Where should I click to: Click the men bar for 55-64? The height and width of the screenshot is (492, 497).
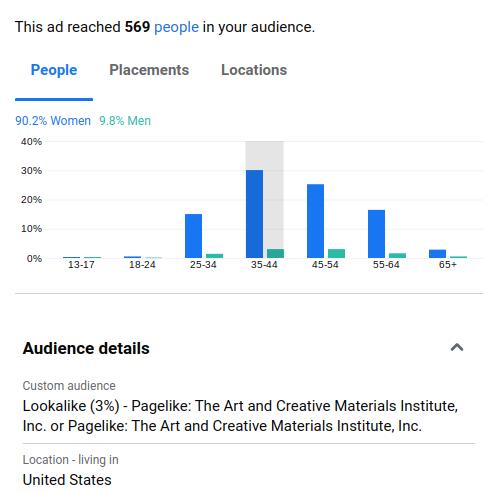[397, 256]
